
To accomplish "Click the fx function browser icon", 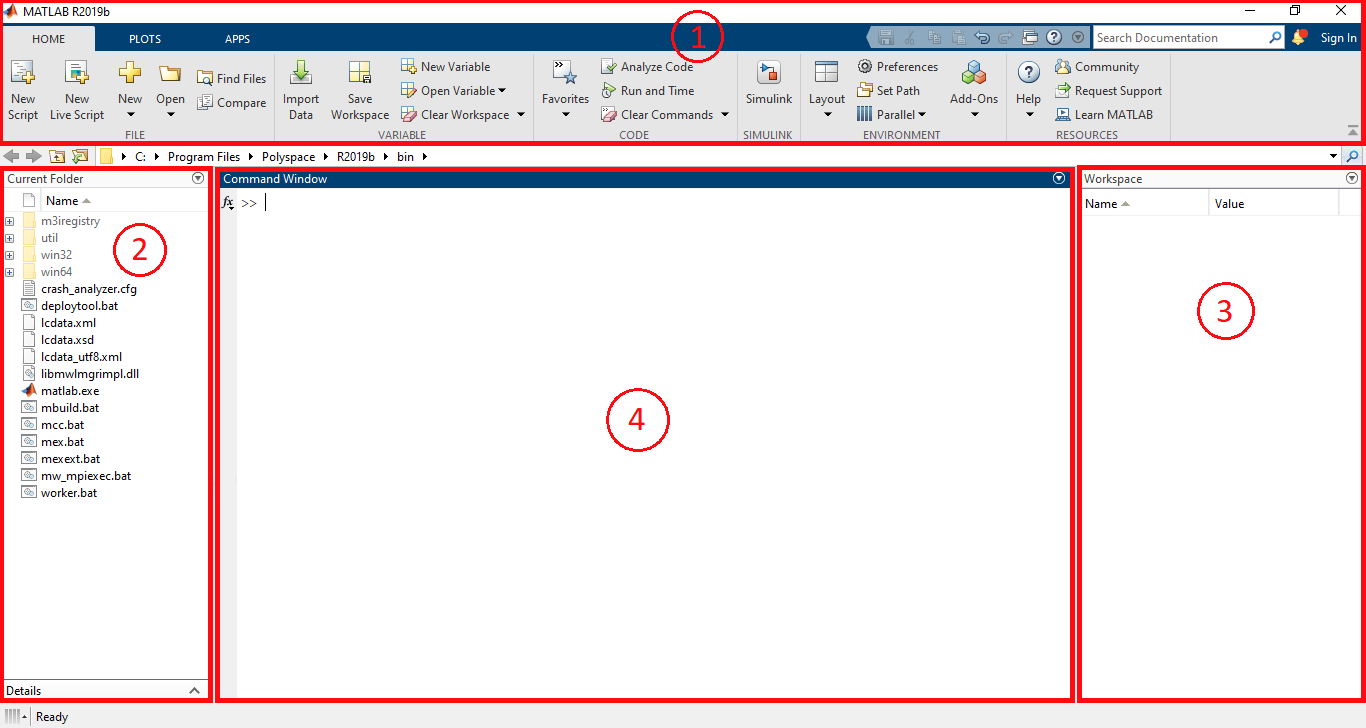I will click(227, 203).
